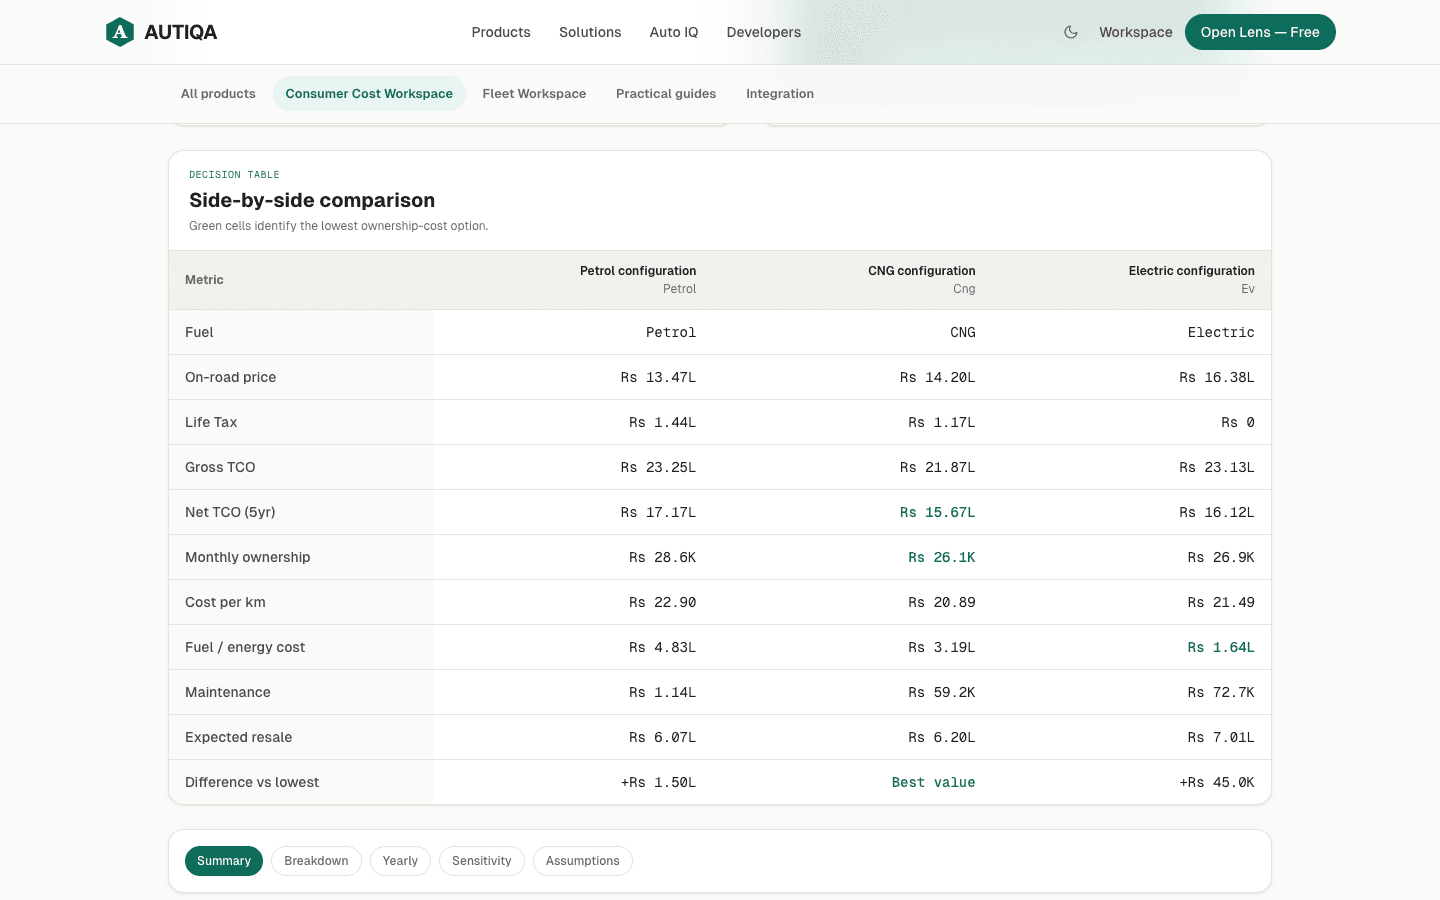The height and width of the screenshot is (900, 1440).
Task: Click the Rs 23.25L Gross TCO cell
Action: [x=658, y=467]
